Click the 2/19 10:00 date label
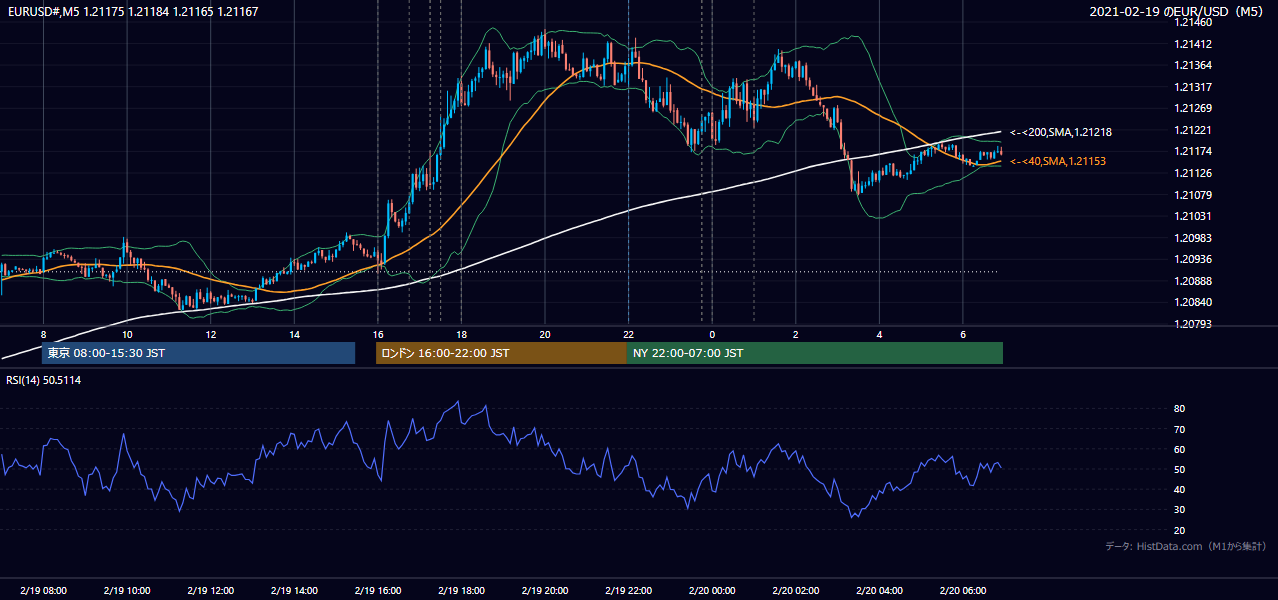Viewport: 1278px width, 600px height. pyautogui.click(x=127, y=591)
